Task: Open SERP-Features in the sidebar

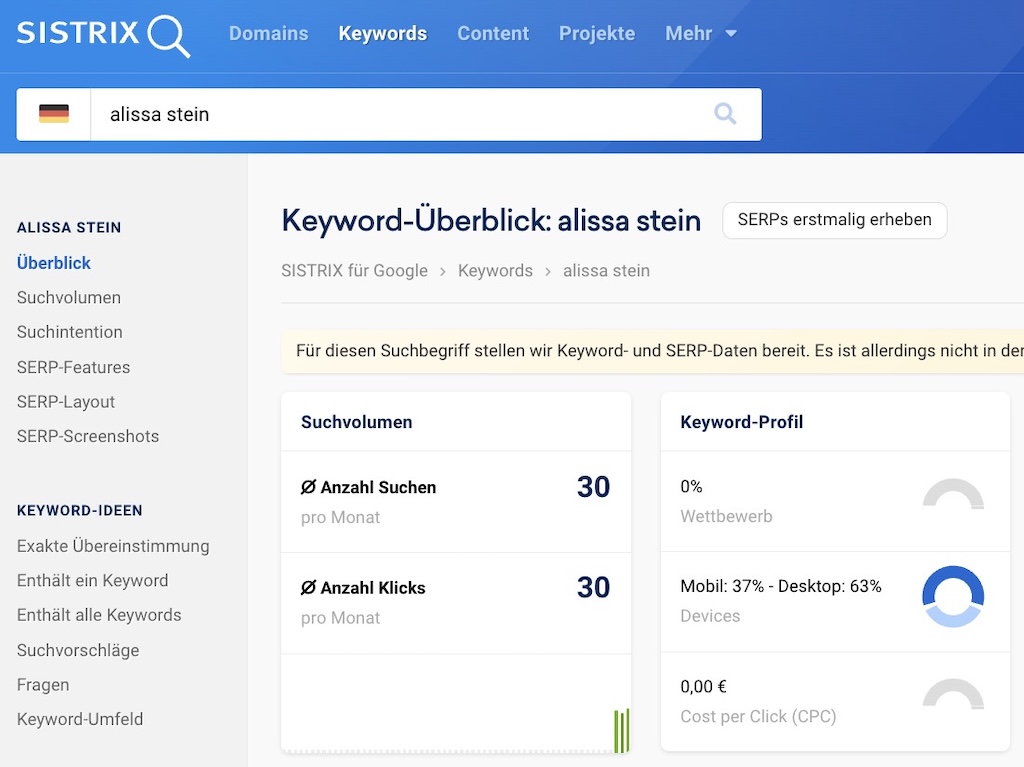Action: tap(73, 367)
